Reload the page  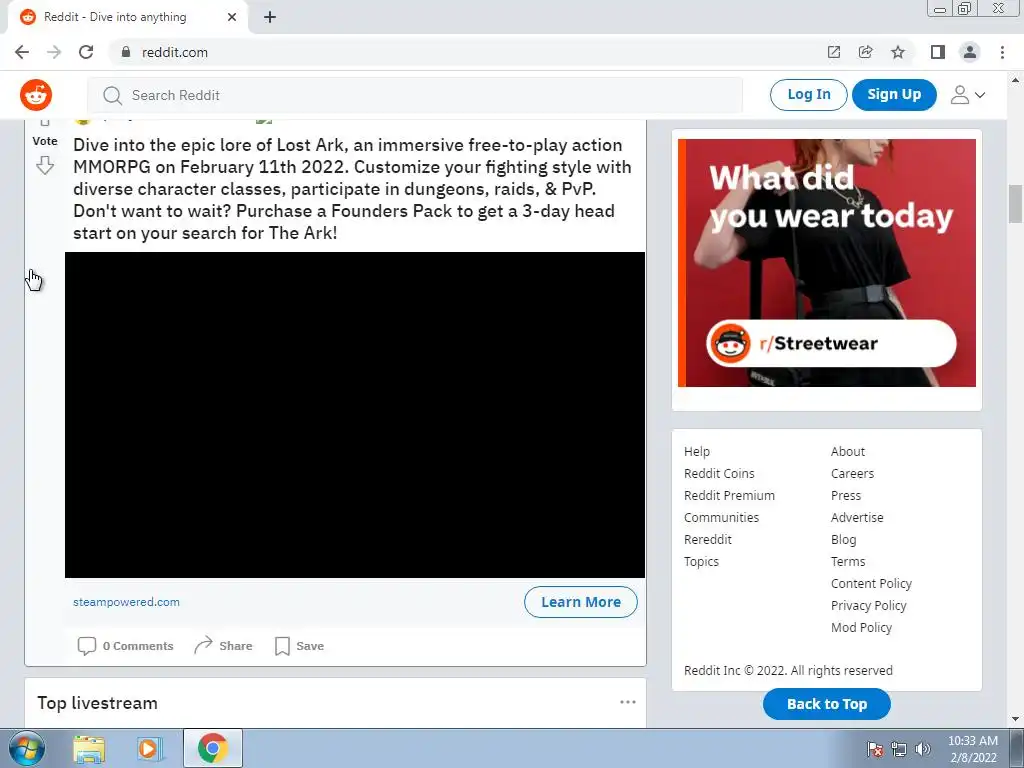pyautogui.click(x=86, y=52)
